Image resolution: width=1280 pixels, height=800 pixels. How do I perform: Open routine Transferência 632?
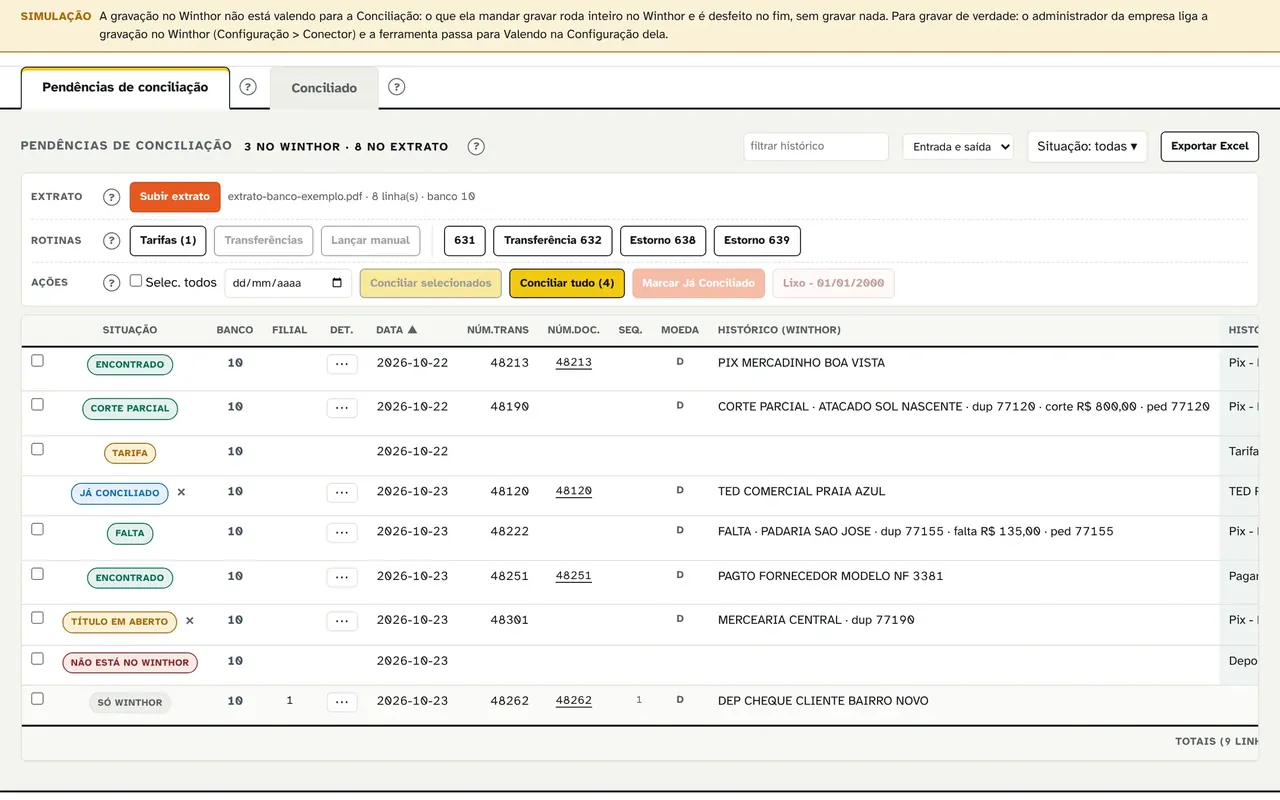[x=553, y=241]
